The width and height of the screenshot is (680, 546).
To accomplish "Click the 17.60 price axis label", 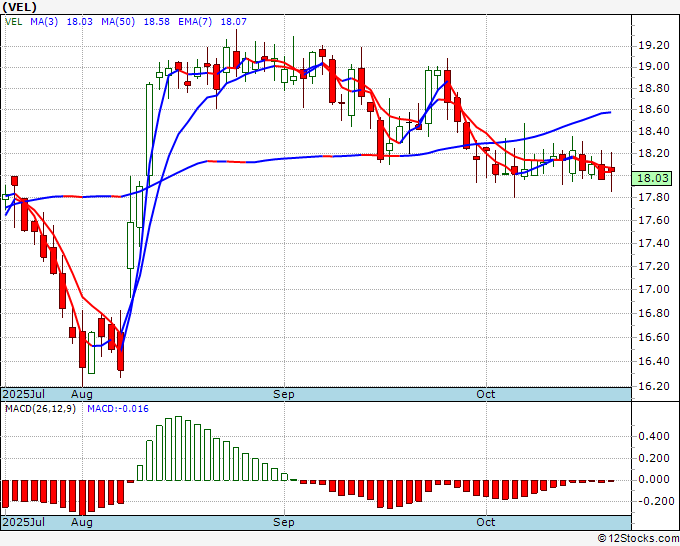I will 654,220.
